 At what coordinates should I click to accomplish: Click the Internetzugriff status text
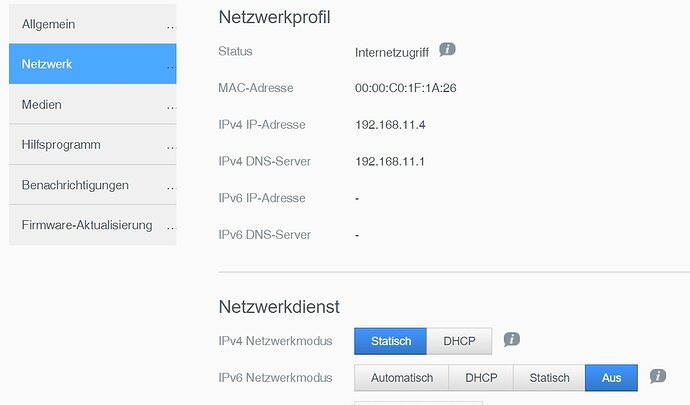(392, 51)
